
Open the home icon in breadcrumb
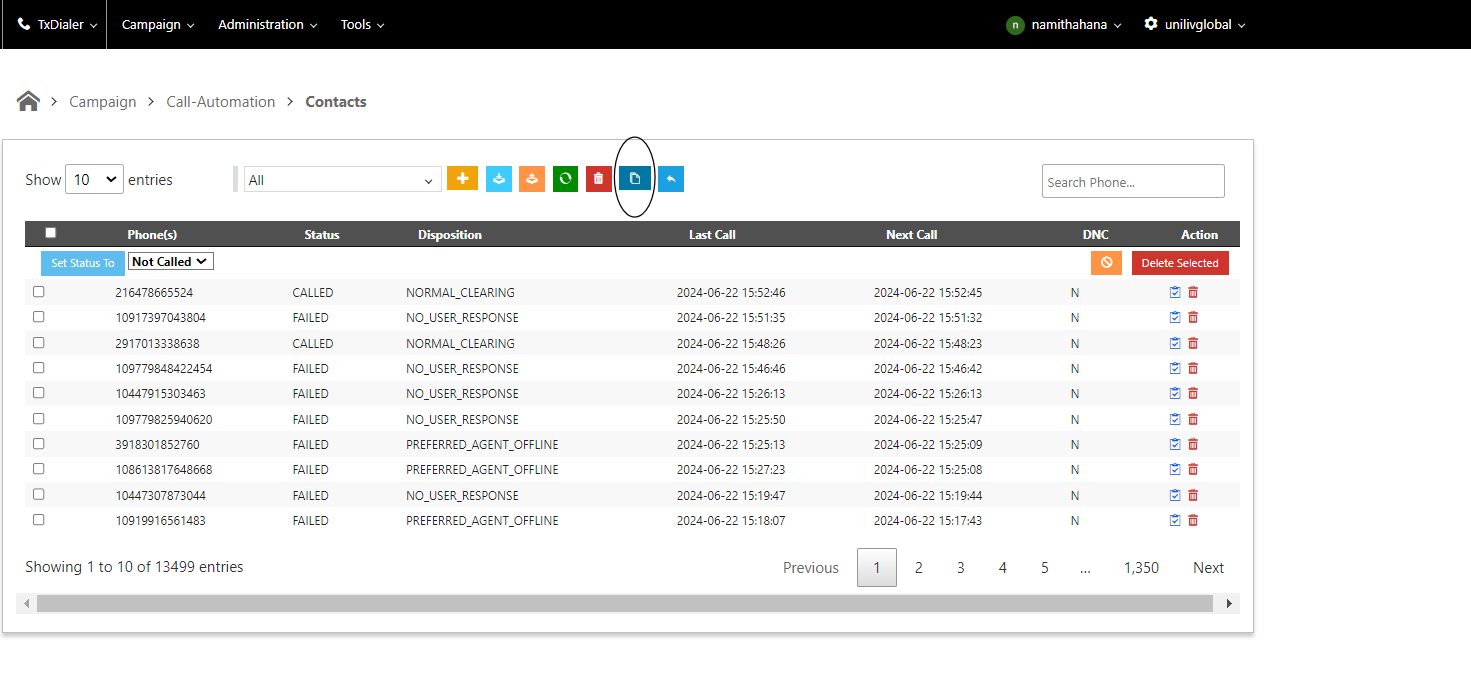point(28,101)
